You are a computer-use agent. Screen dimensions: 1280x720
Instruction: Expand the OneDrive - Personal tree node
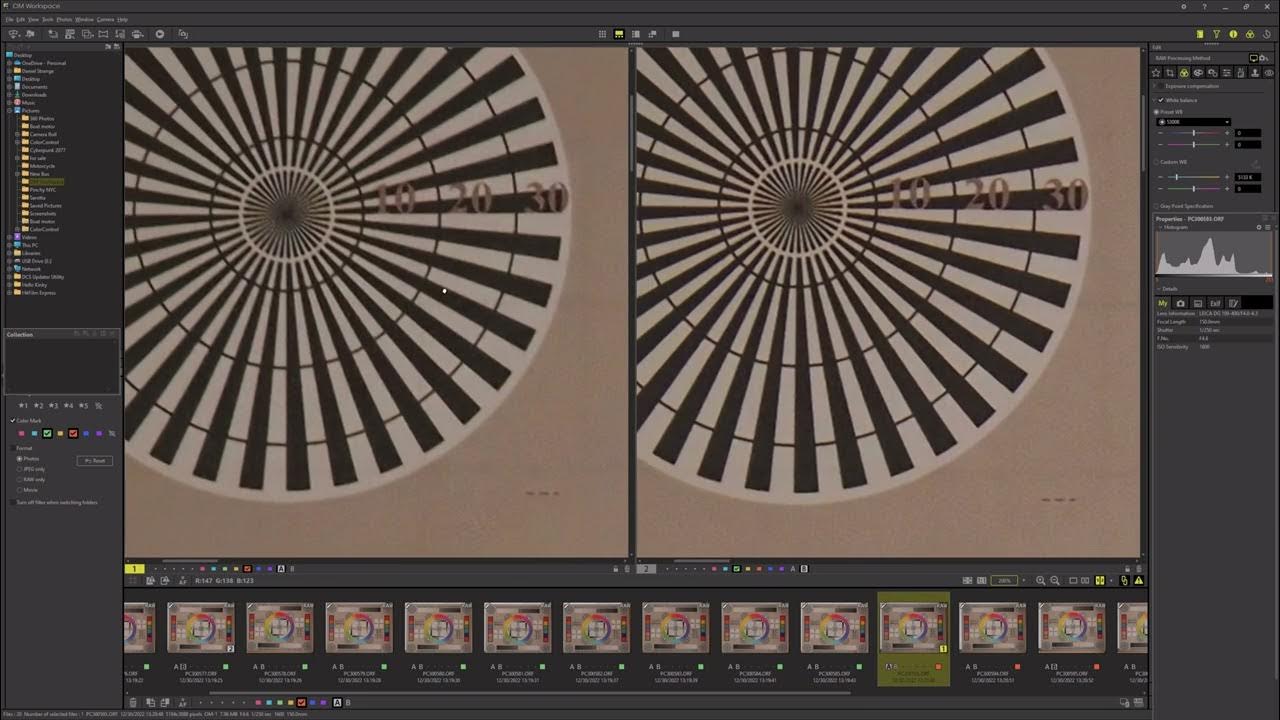click(9, 63)
